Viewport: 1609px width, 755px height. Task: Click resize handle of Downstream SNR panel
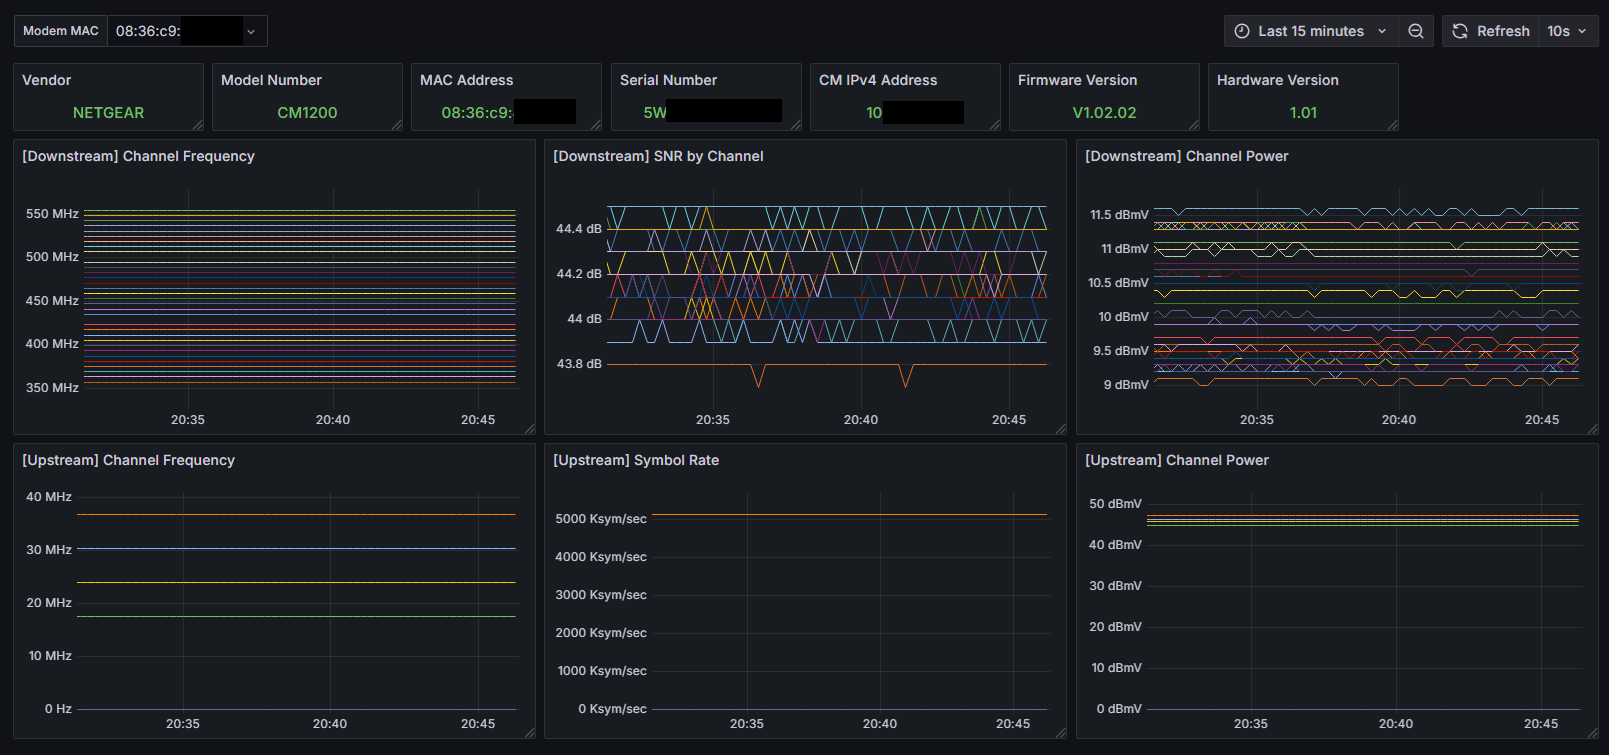1061,429
